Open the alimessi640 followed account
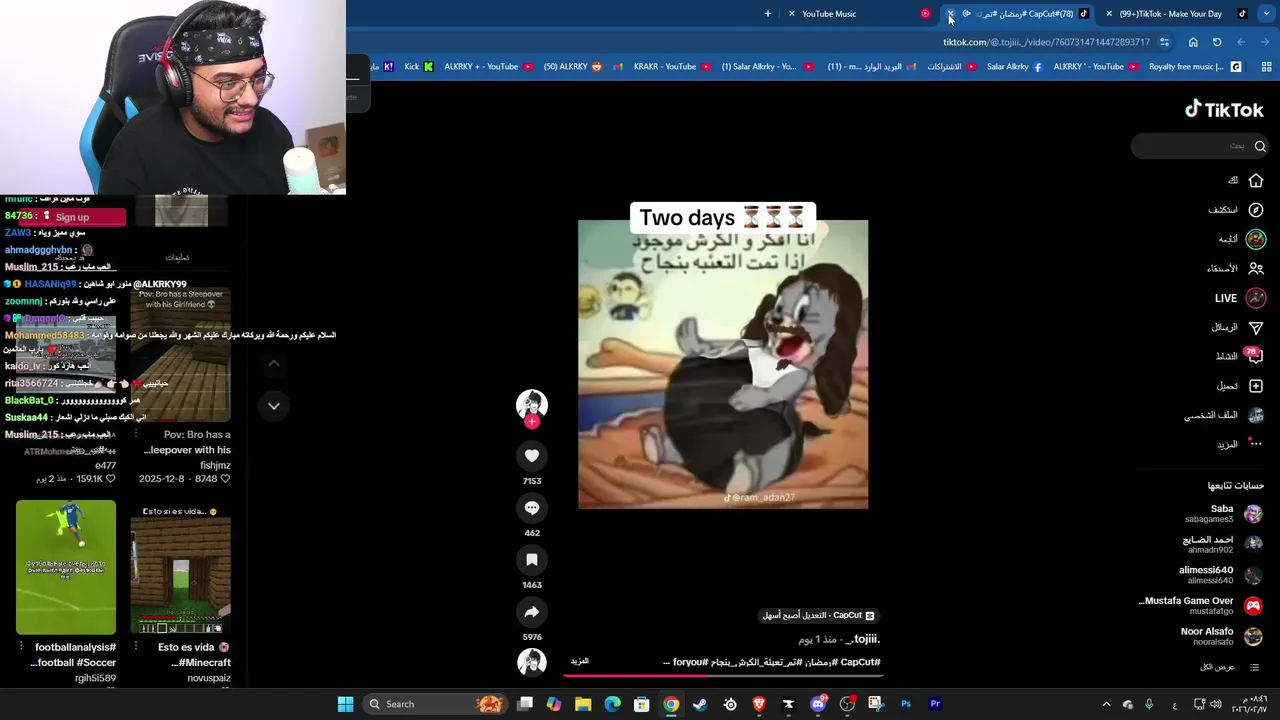The height and width of the screenshot is (720, 1280). click(1220, 574)
